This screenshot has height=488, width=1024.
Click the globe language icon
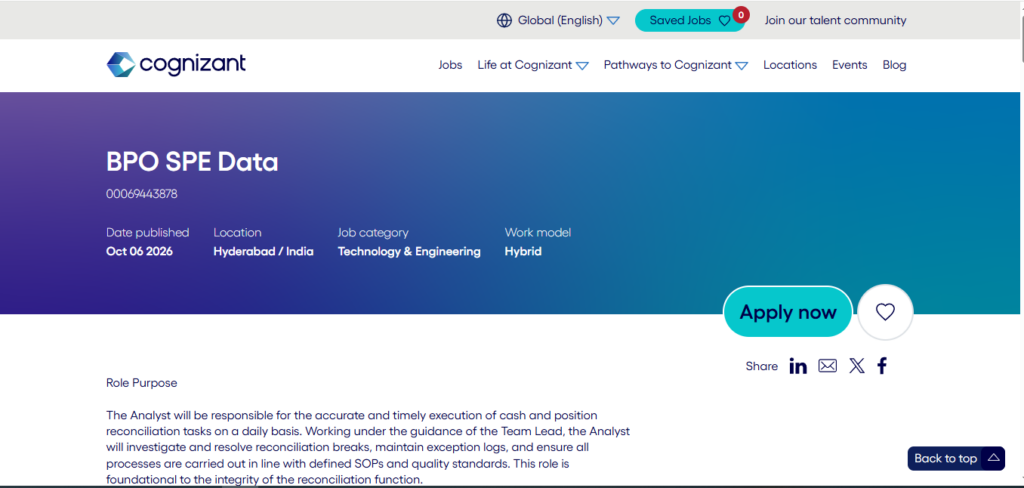tap(504, 20)
